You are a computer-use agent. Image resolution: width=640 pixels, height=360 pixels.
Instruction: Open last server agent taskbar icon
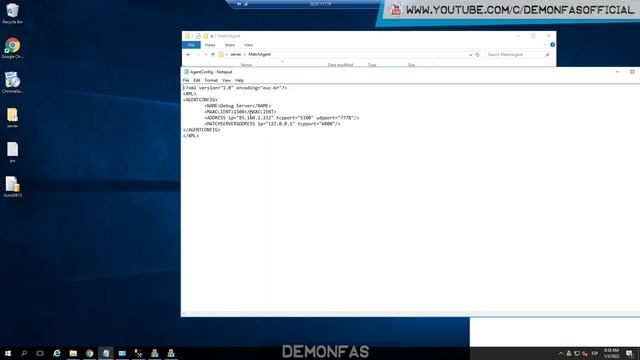171,353
